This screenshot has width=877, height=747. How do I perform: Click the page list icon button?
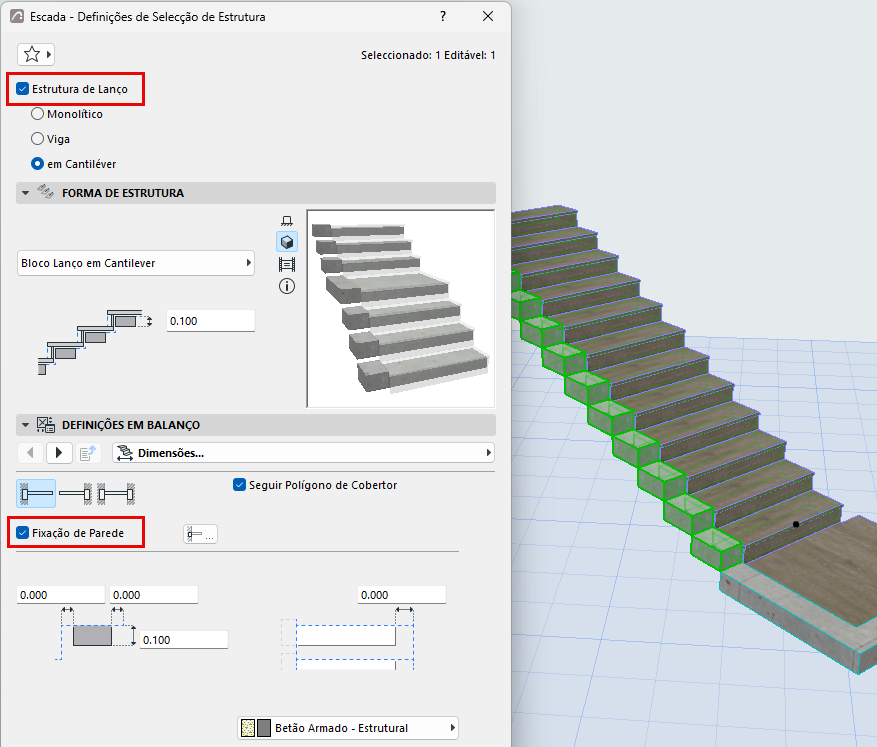(88, 453)
